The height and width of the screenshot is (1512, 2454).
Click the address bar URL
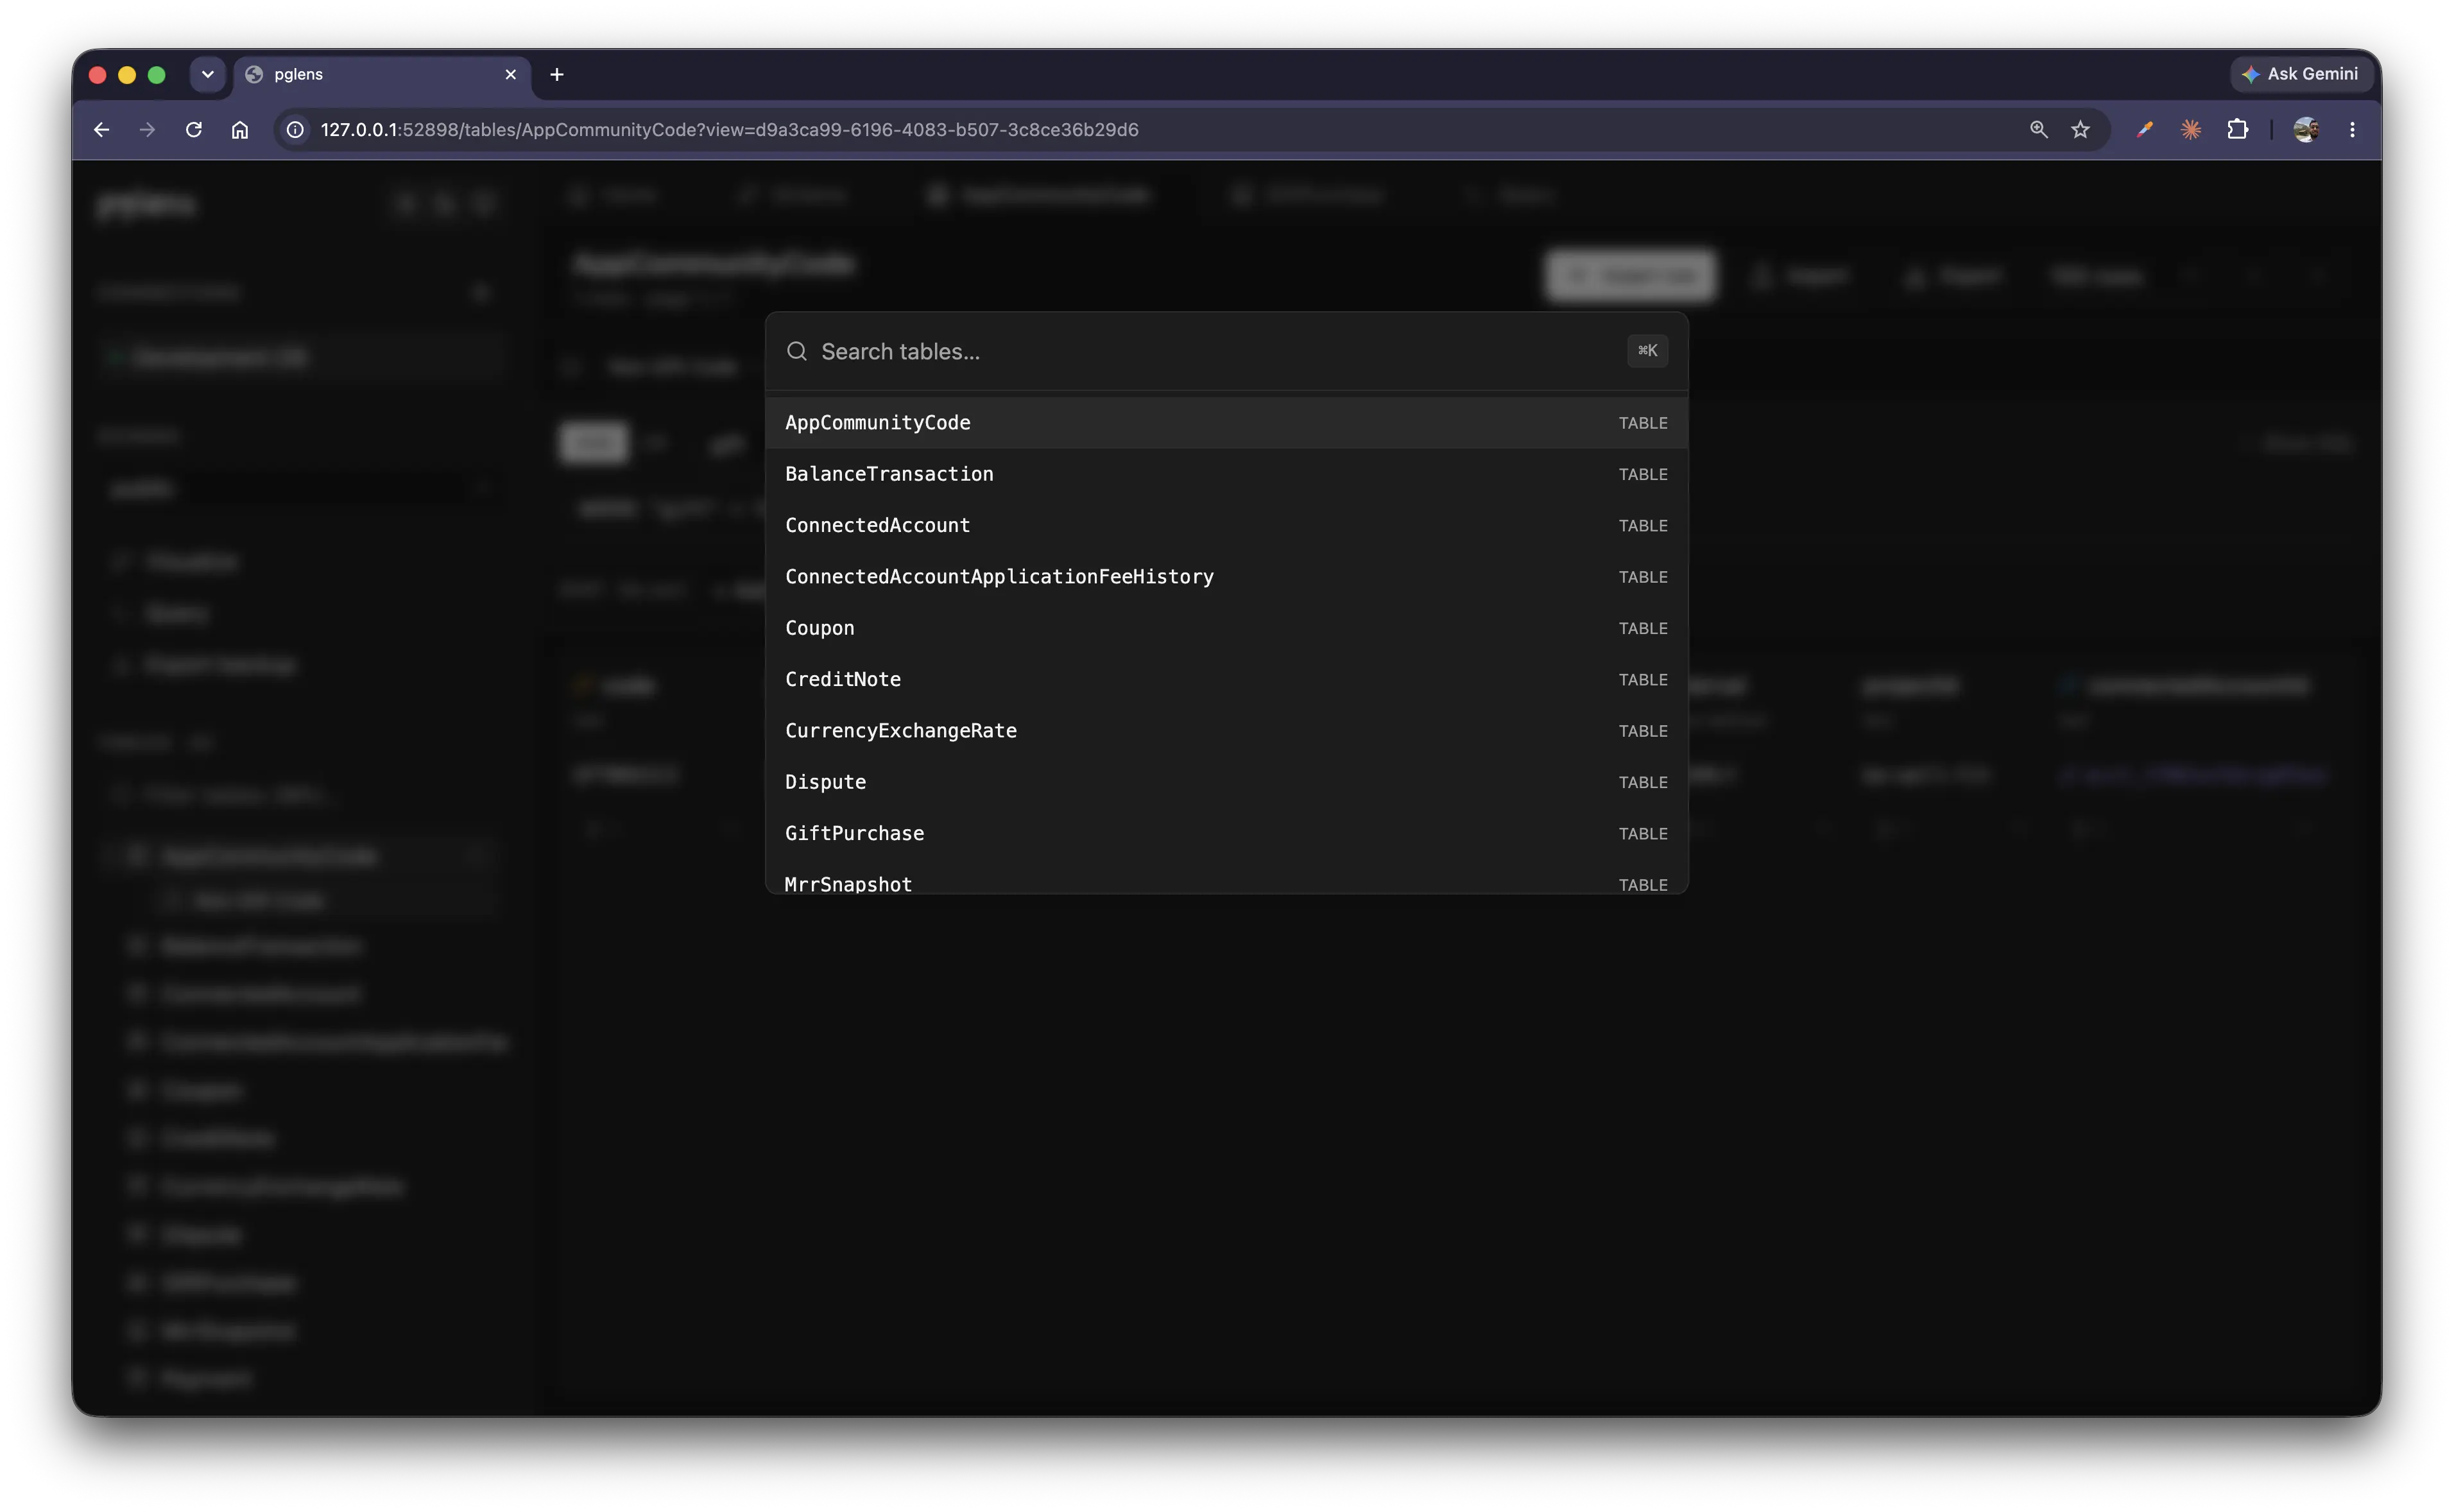(729, 130)
